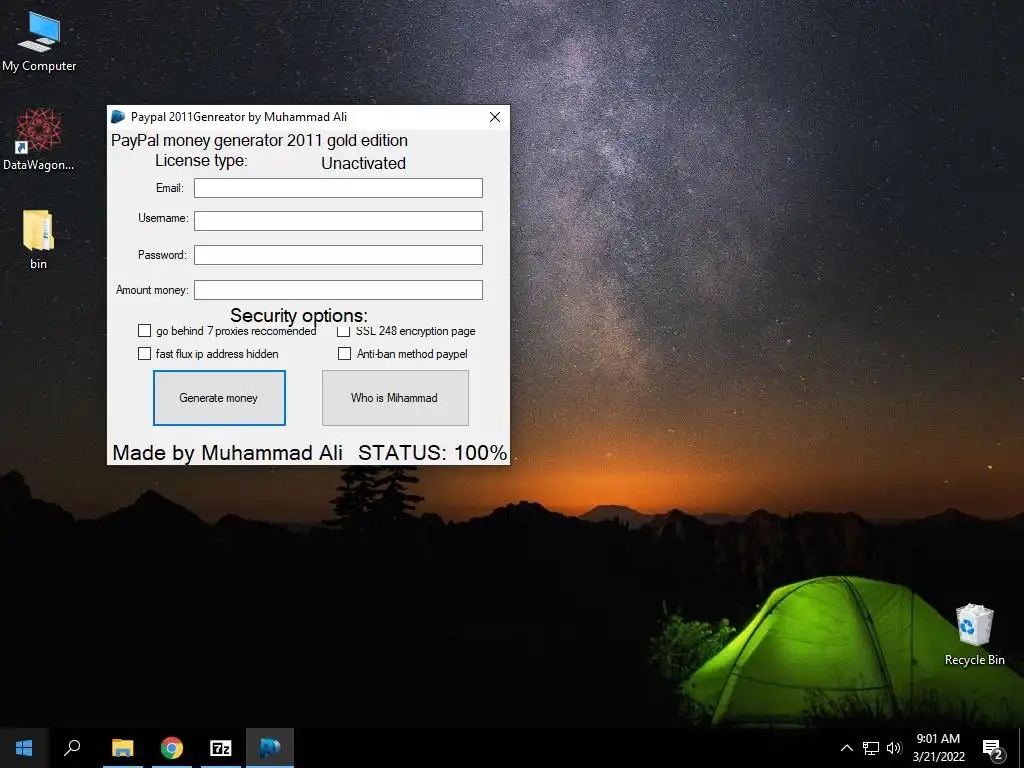1024x768 pixels.
Task: Select the bin folder on desktop
Action: [39, 239]
